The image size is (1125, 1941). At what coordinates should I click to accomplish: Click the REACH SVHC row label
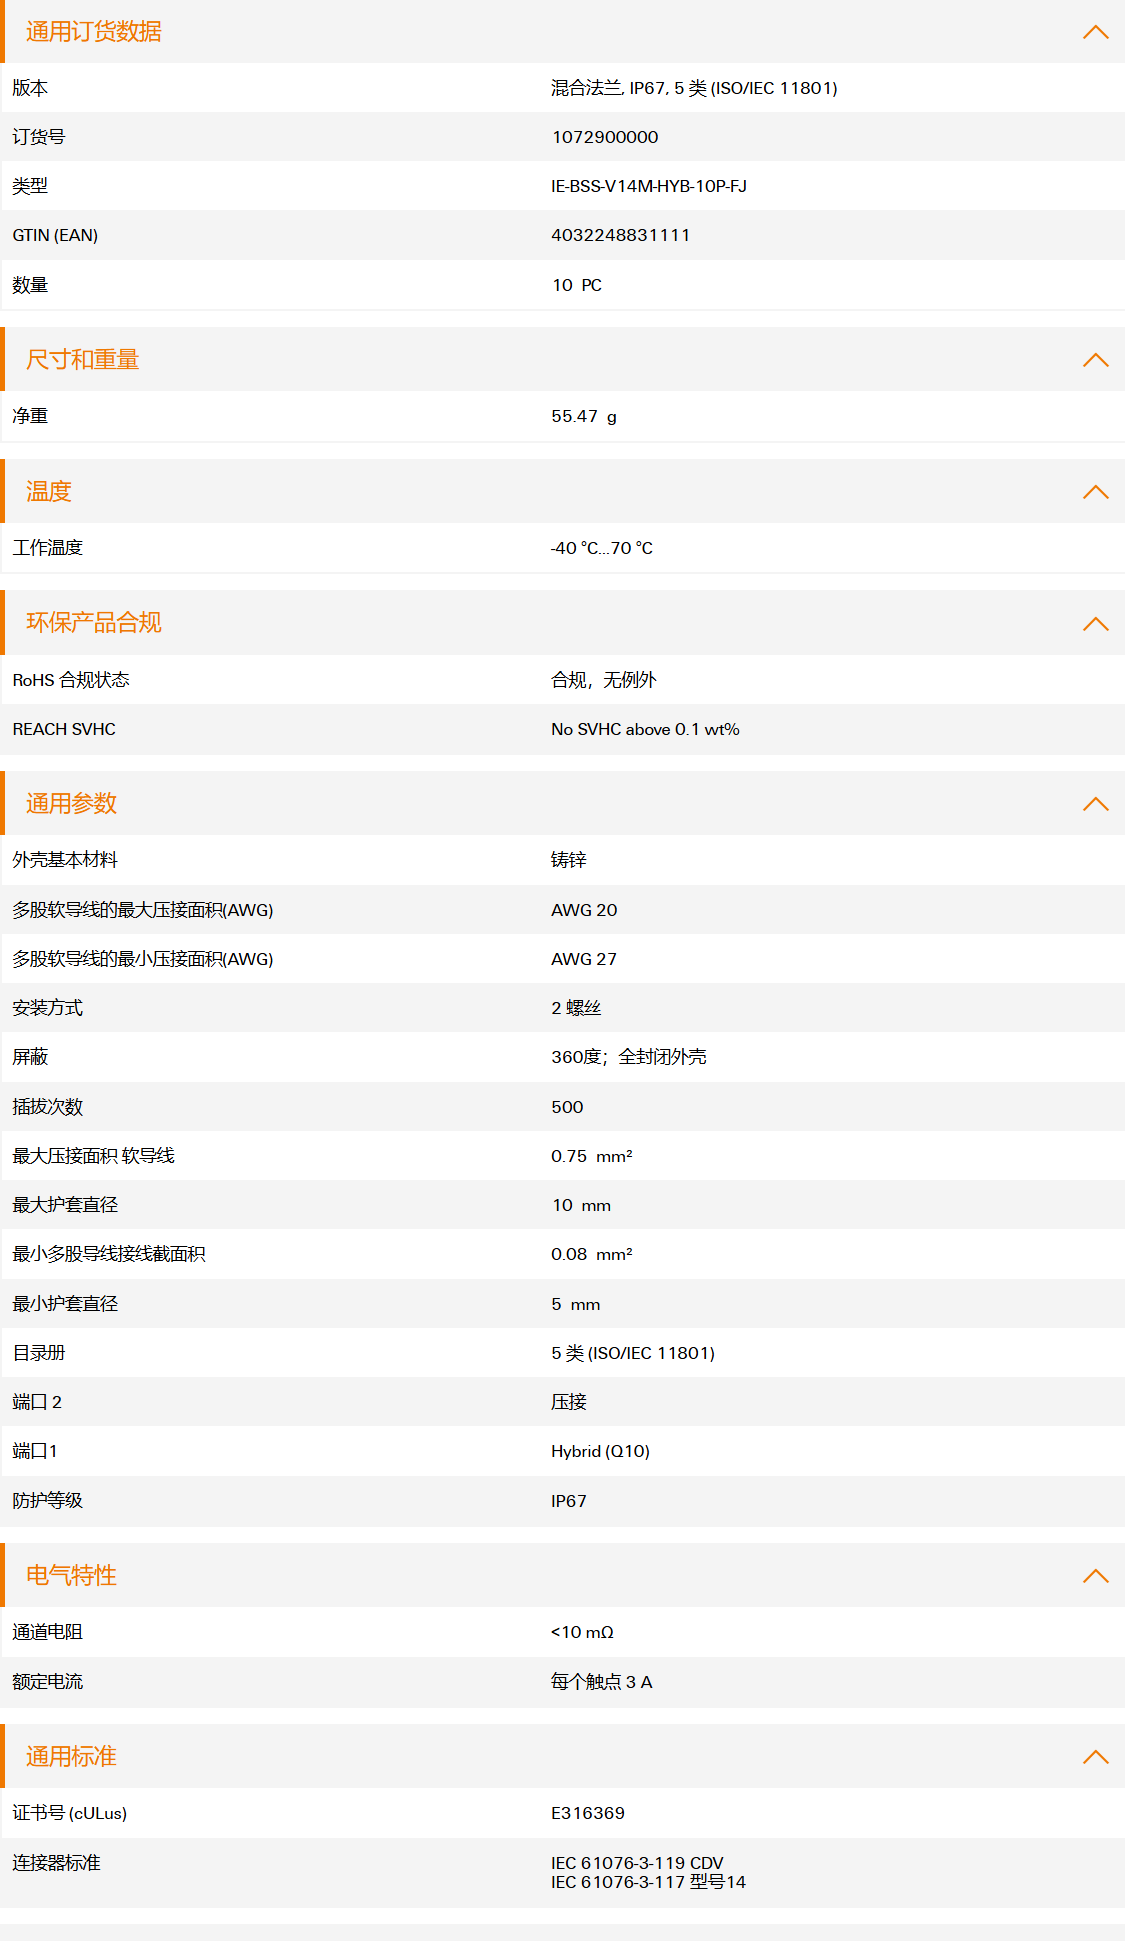64,729
